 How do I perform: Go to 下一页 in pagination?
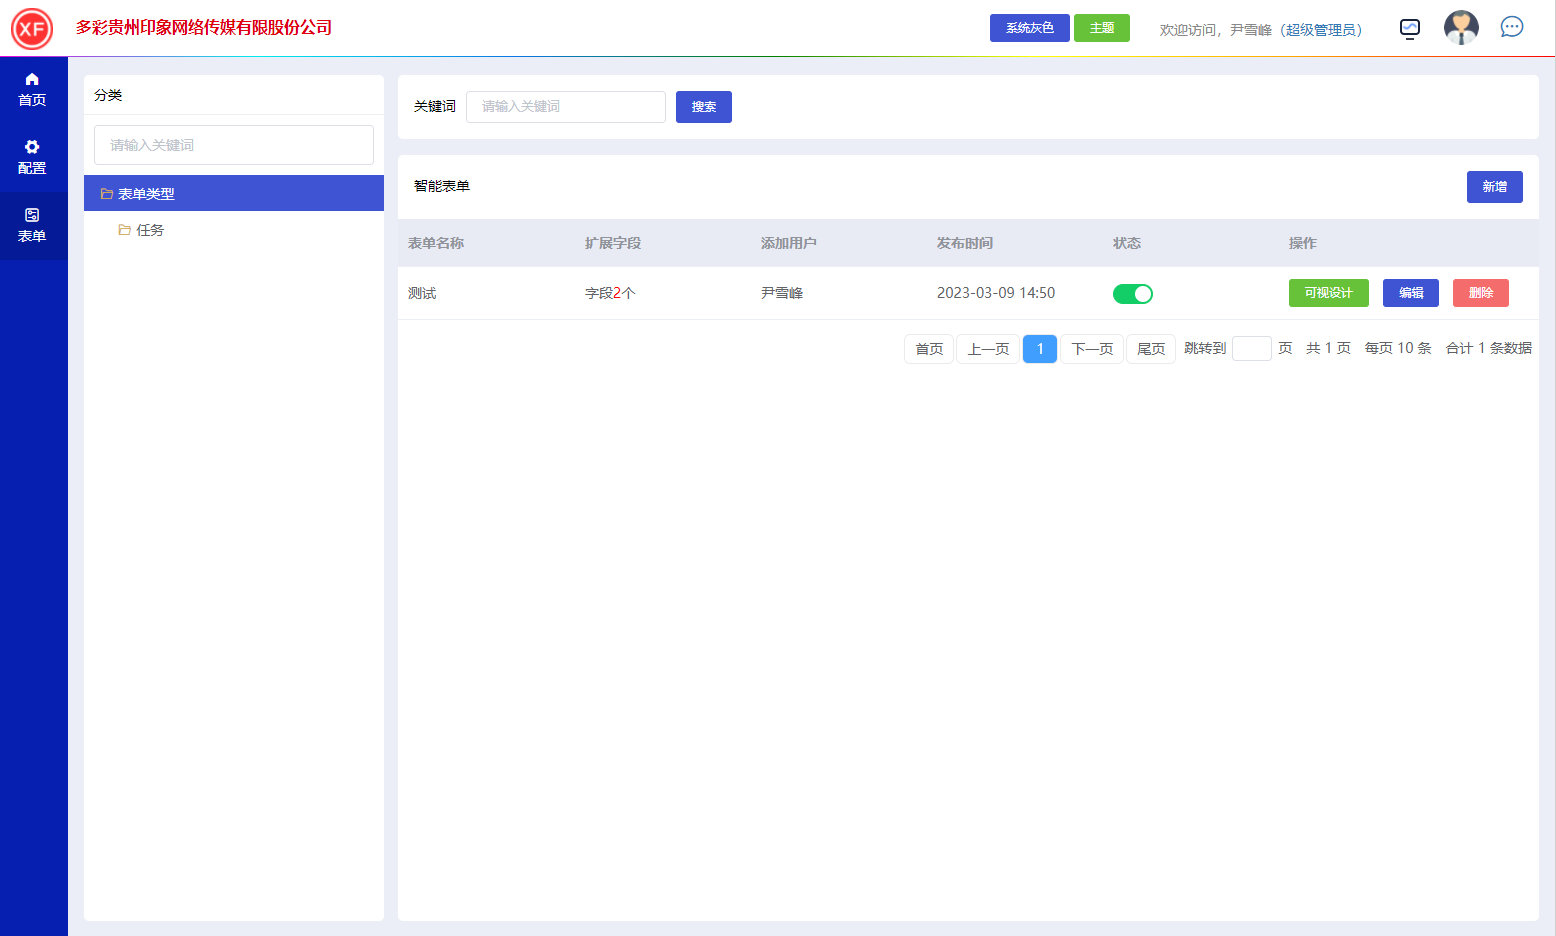(1091, 349)
